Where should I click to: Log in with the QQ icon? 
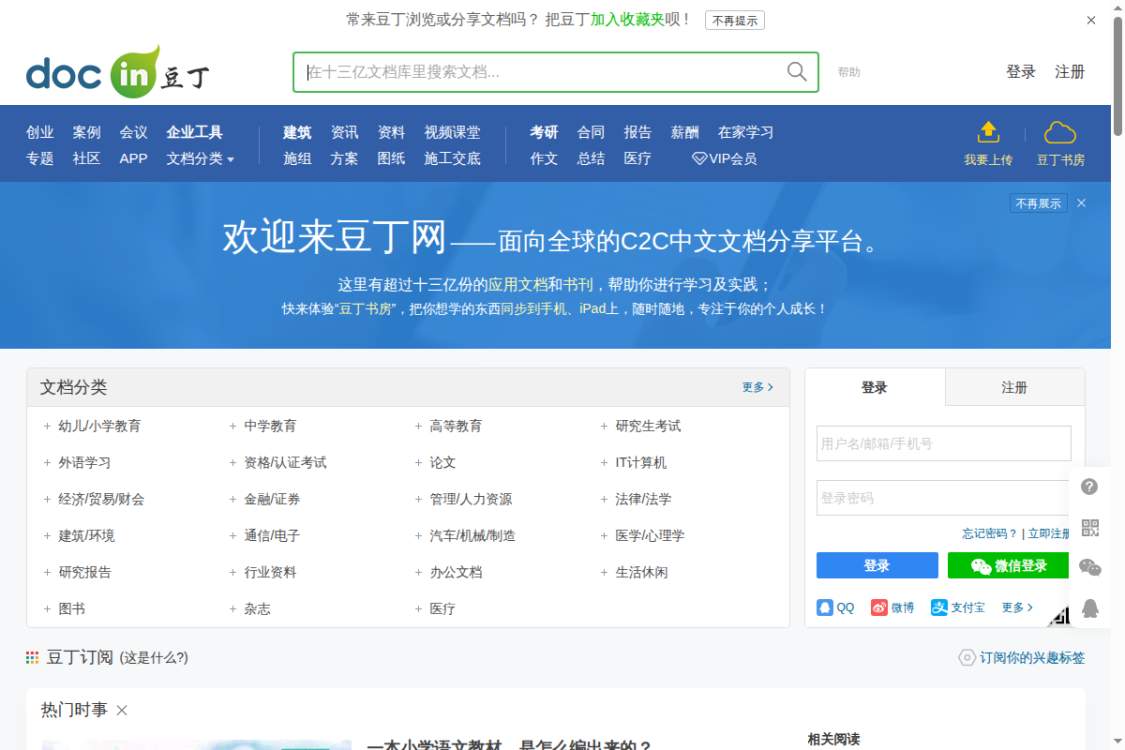pos(825,608)
